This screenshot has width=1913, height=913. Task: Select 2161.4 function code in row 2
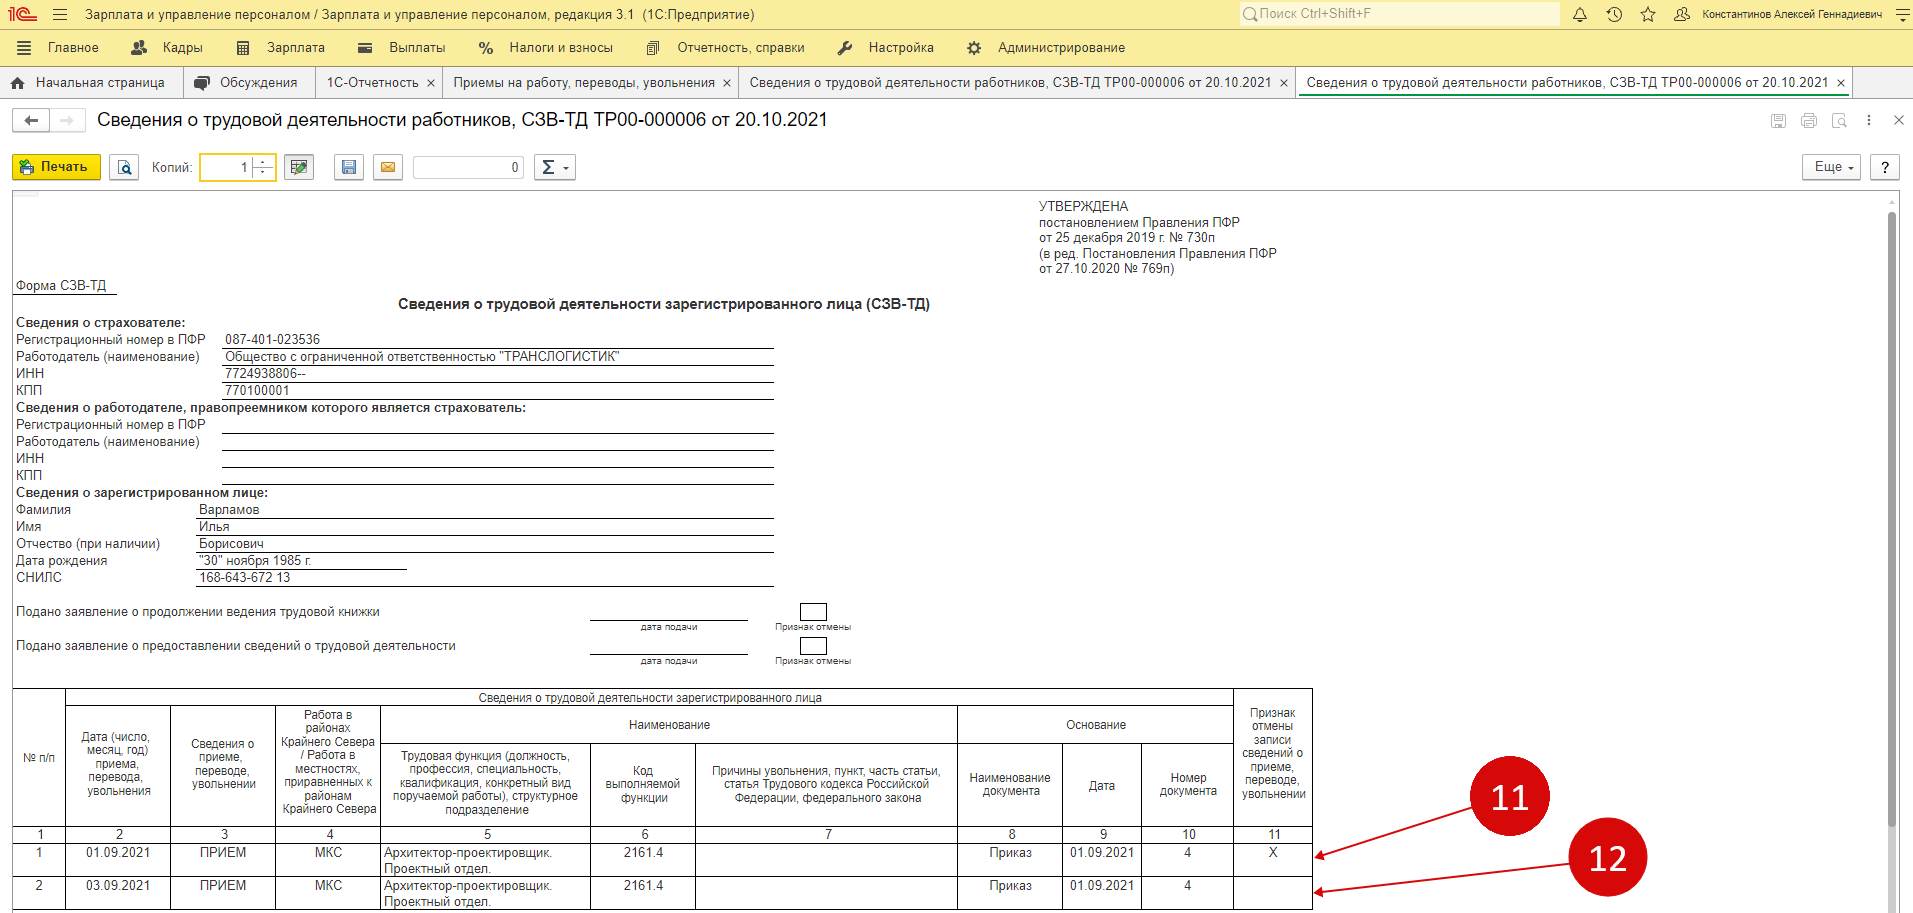(643, 886)
